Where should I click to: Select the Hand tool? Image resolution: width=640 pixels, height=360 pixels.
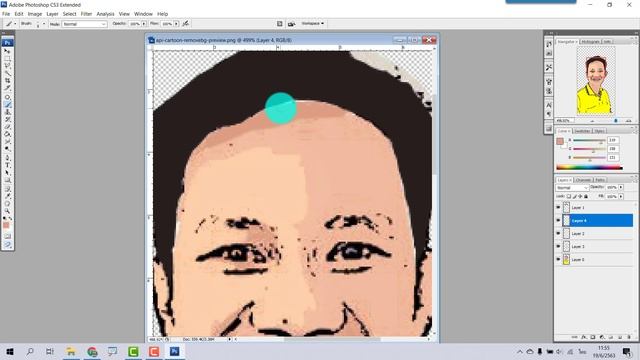pyautogui.click(x=7, y=204)
